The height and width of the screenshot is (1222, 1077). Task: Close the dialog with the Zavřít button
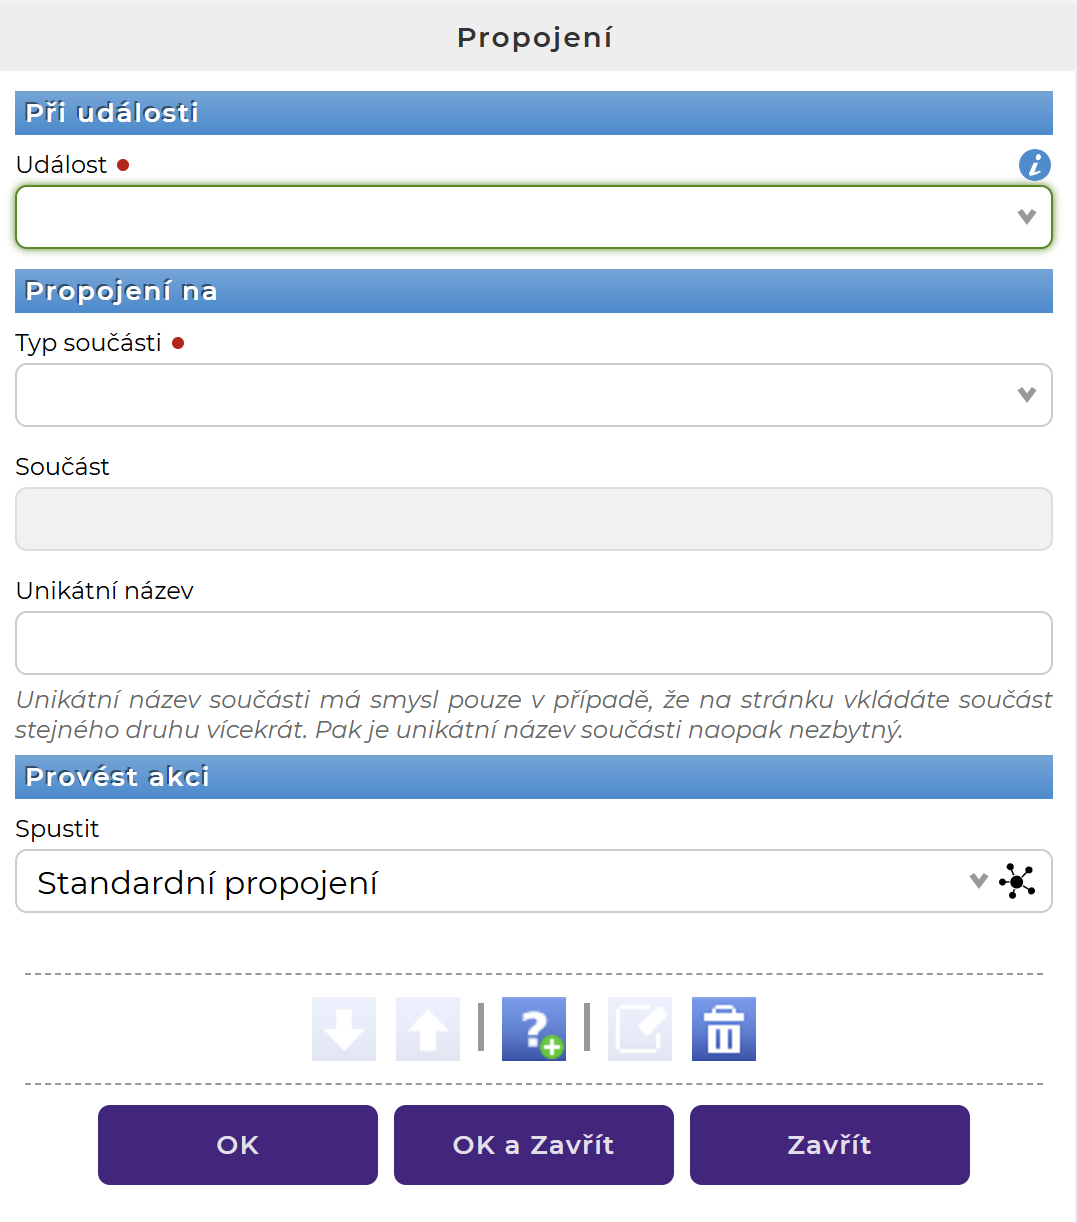(x=830, y=1145)
